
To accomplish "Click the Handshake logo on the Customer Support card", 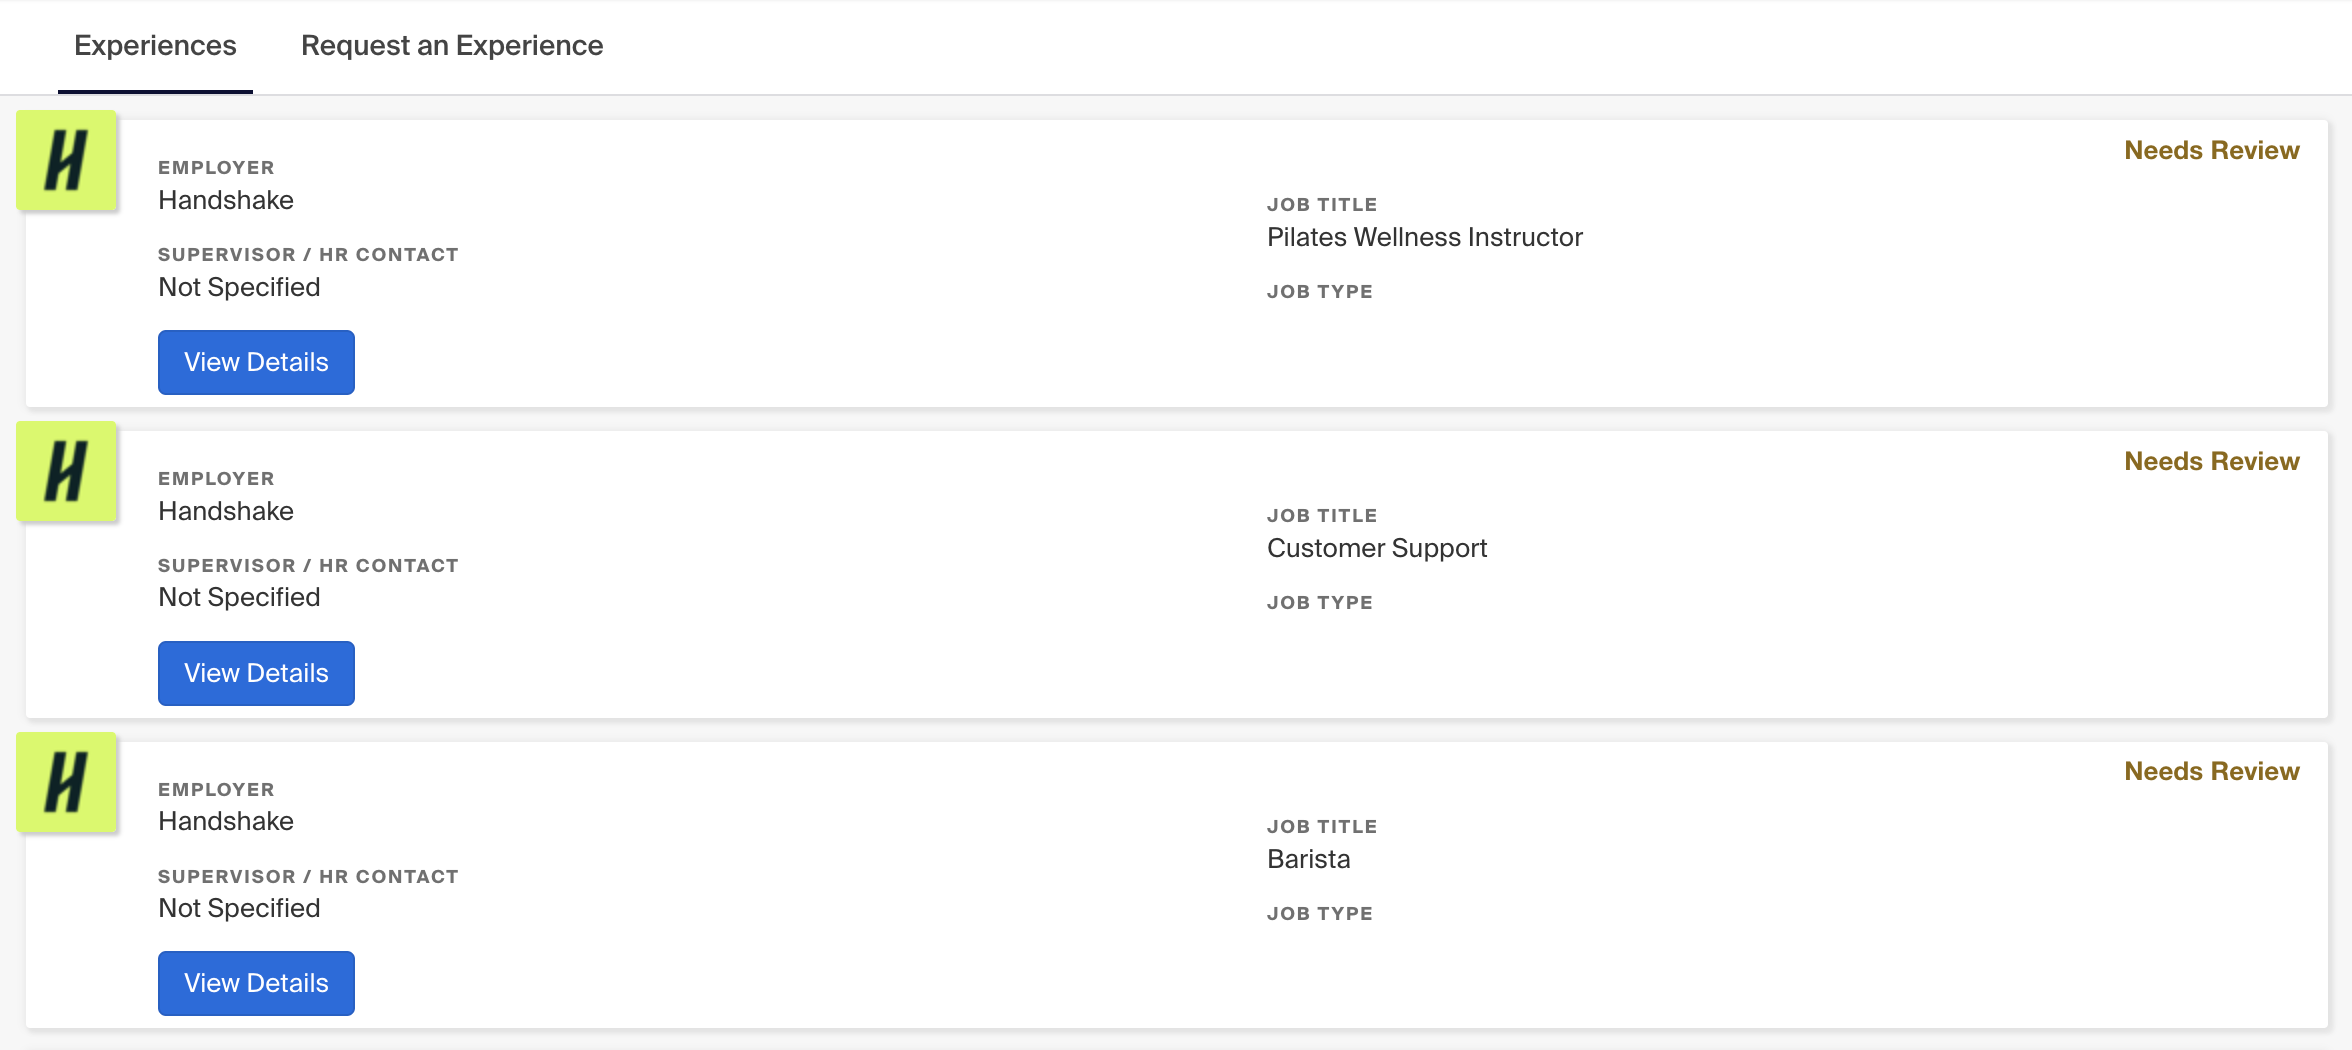I will (x=66, y=472).
